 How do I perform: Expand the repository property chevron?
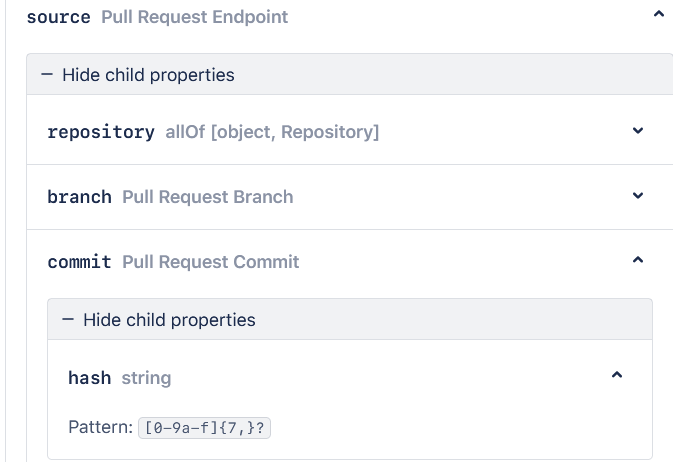coord(638,130)
